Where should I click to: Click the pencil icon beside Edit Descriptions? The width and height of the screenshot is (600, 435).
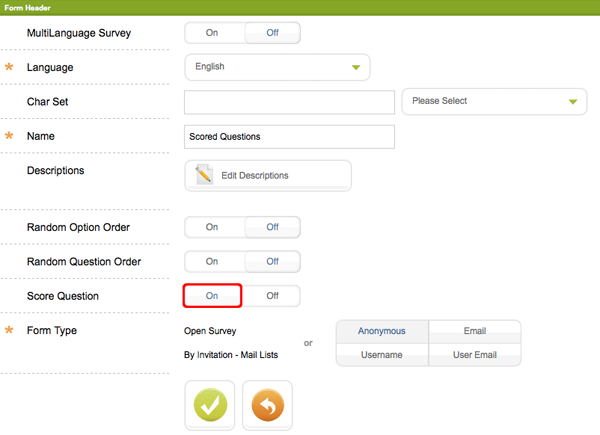205,175
